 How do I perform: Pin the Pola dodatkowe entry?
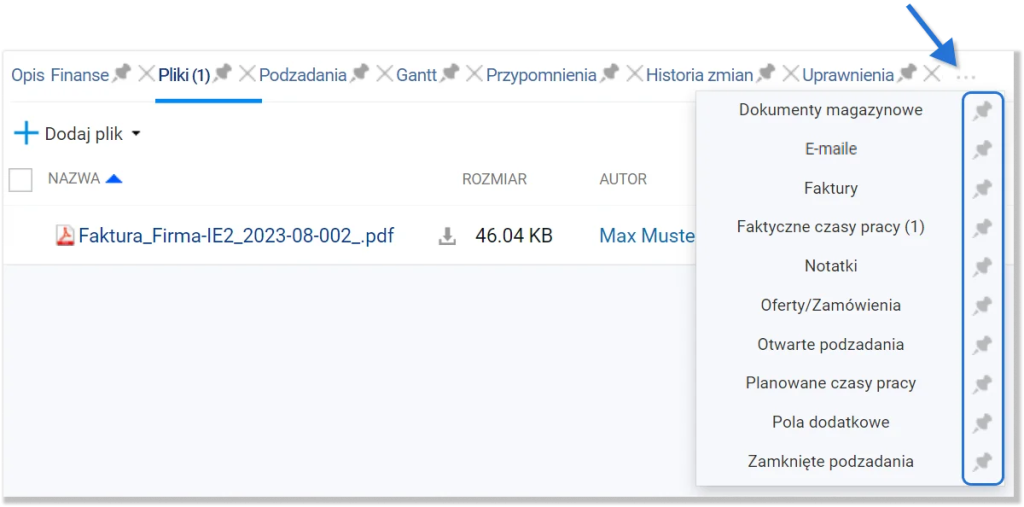(982, 423)
